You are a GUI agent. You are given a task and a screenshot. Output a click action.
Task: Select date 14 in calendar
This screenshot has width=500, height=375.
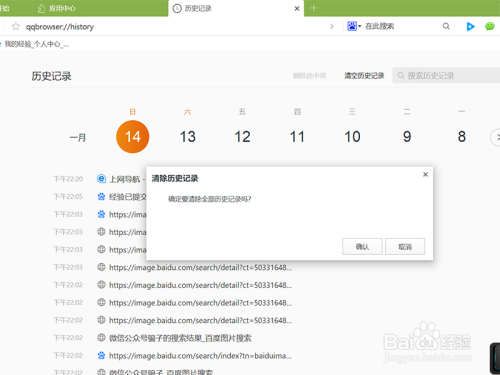pyautogui.click(x=133, y=137)
